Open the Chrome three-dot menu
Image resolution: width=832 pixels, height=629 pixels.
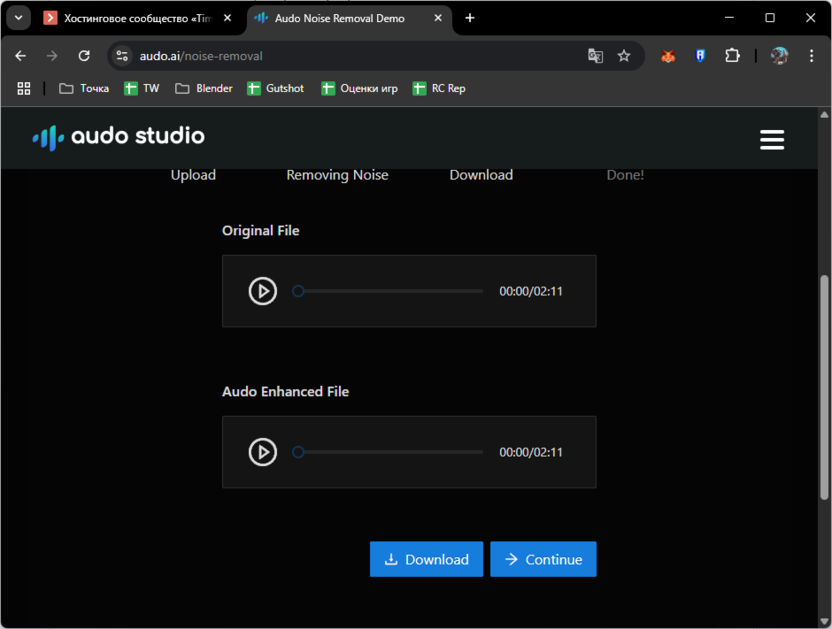(810, 56)
